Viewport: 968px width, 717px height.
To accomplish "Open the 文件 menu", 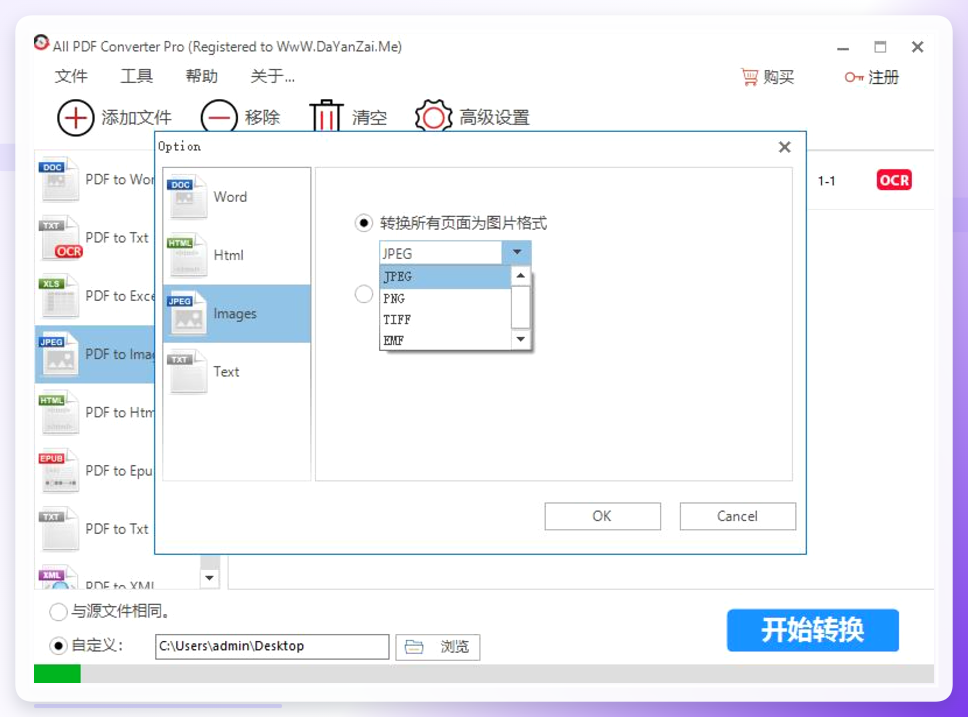I will (71, 77).
